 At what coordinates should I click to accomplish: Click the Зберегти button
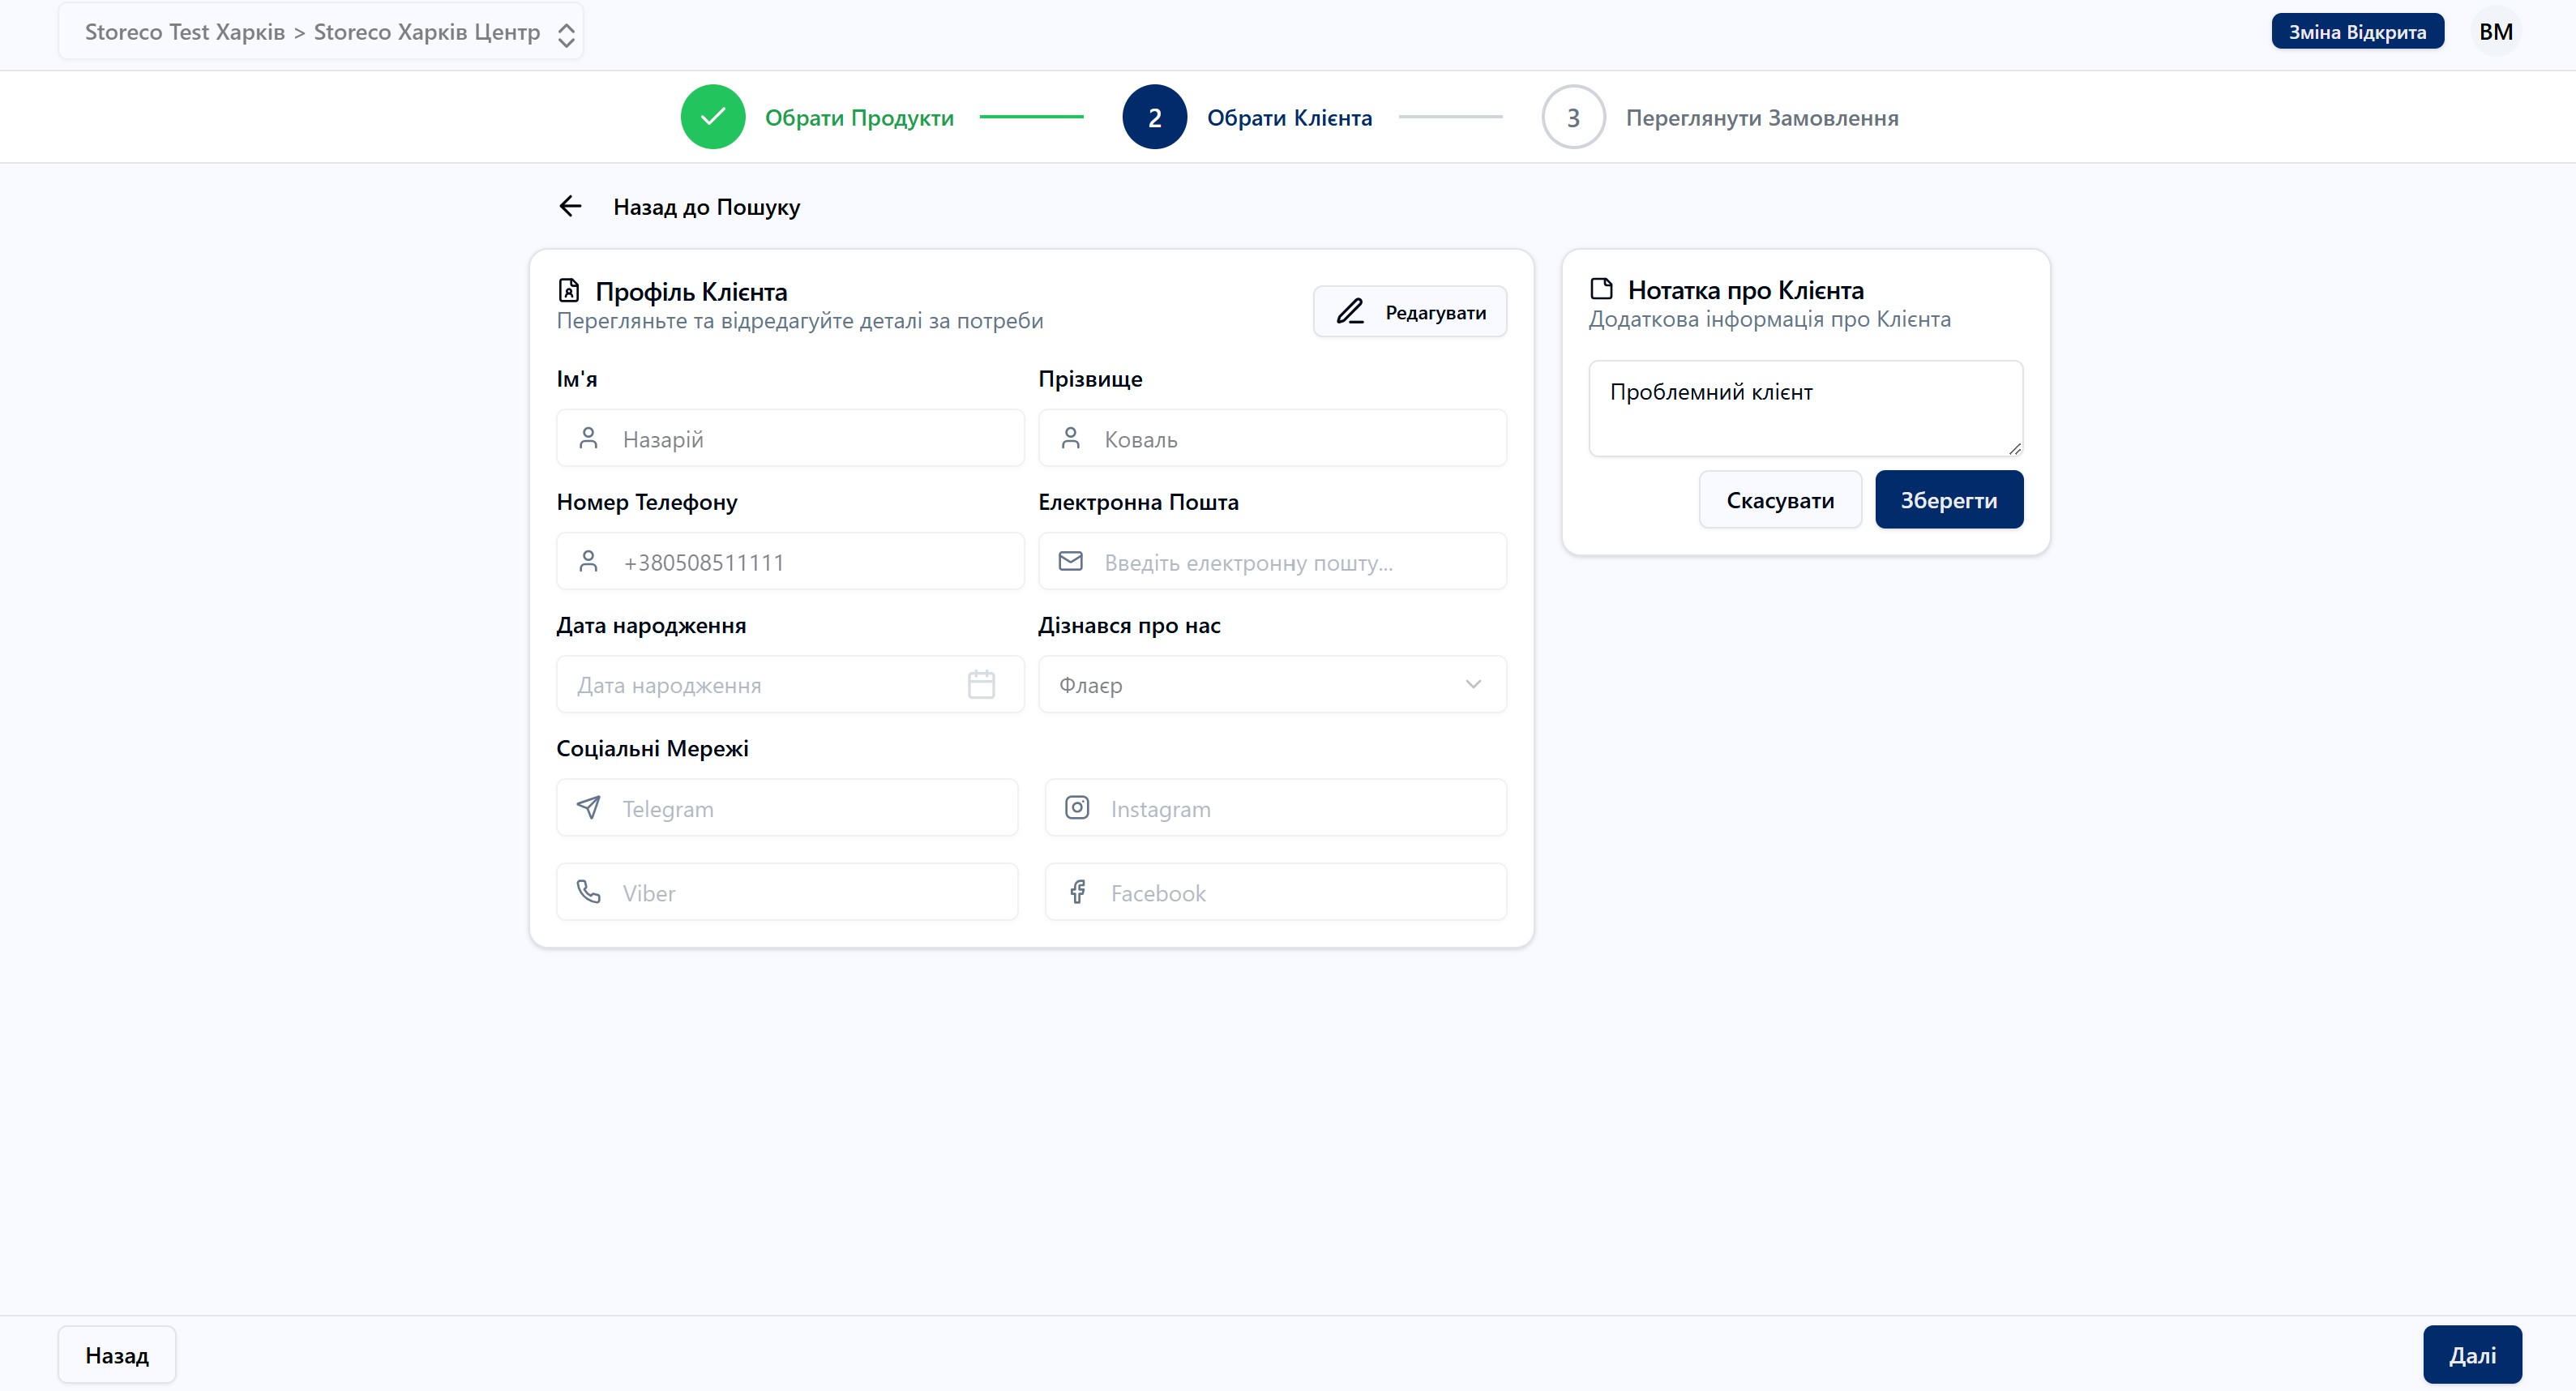coord(1948,500)
